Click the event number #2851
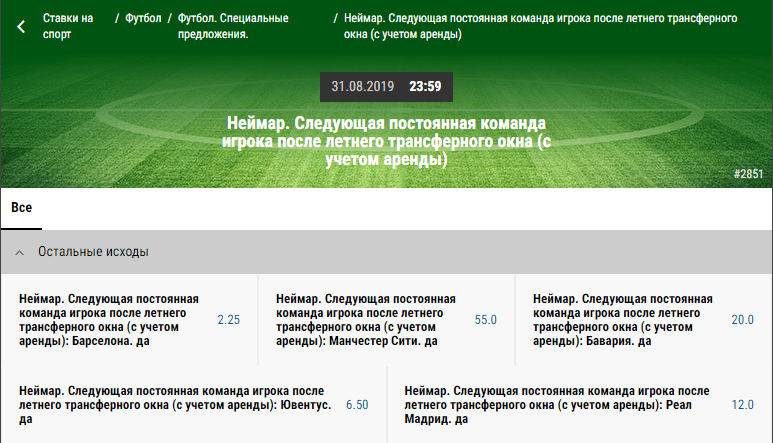 point(748,174)
